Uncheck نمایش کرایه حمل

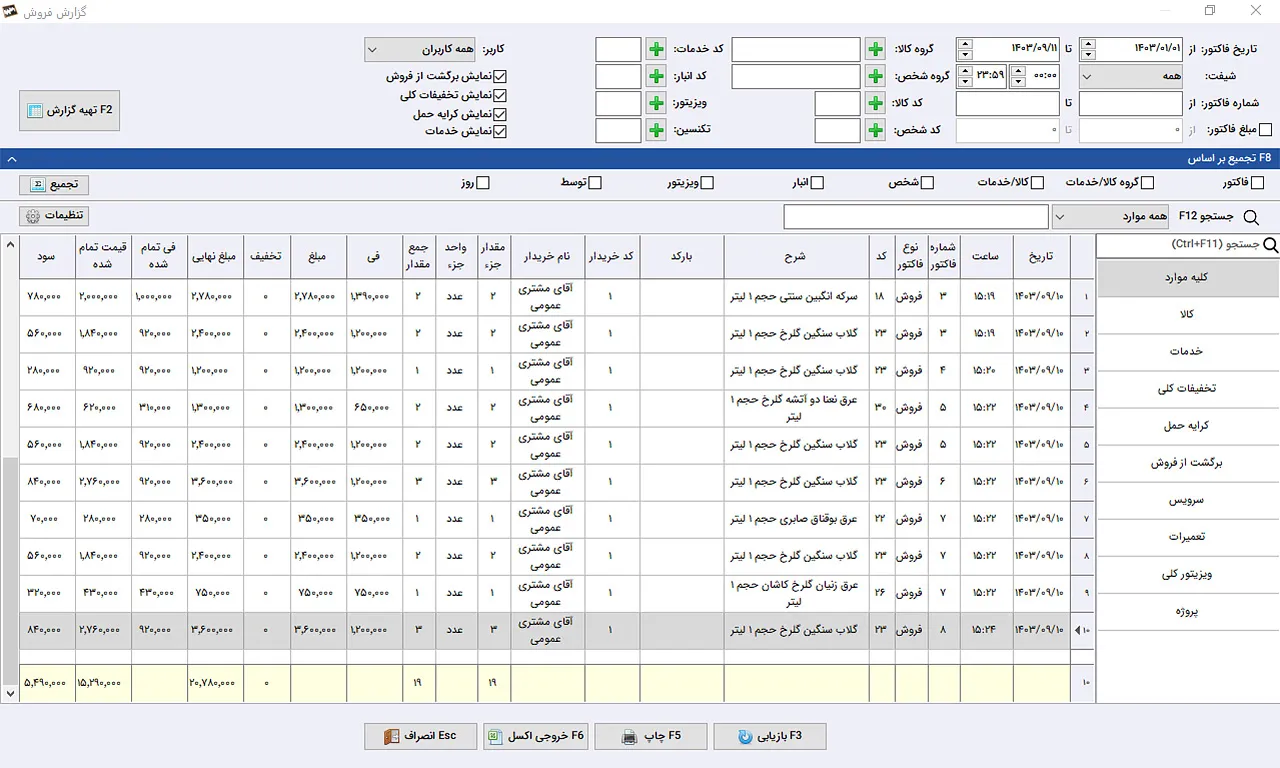pyautogui.click(x=501, y=114)
